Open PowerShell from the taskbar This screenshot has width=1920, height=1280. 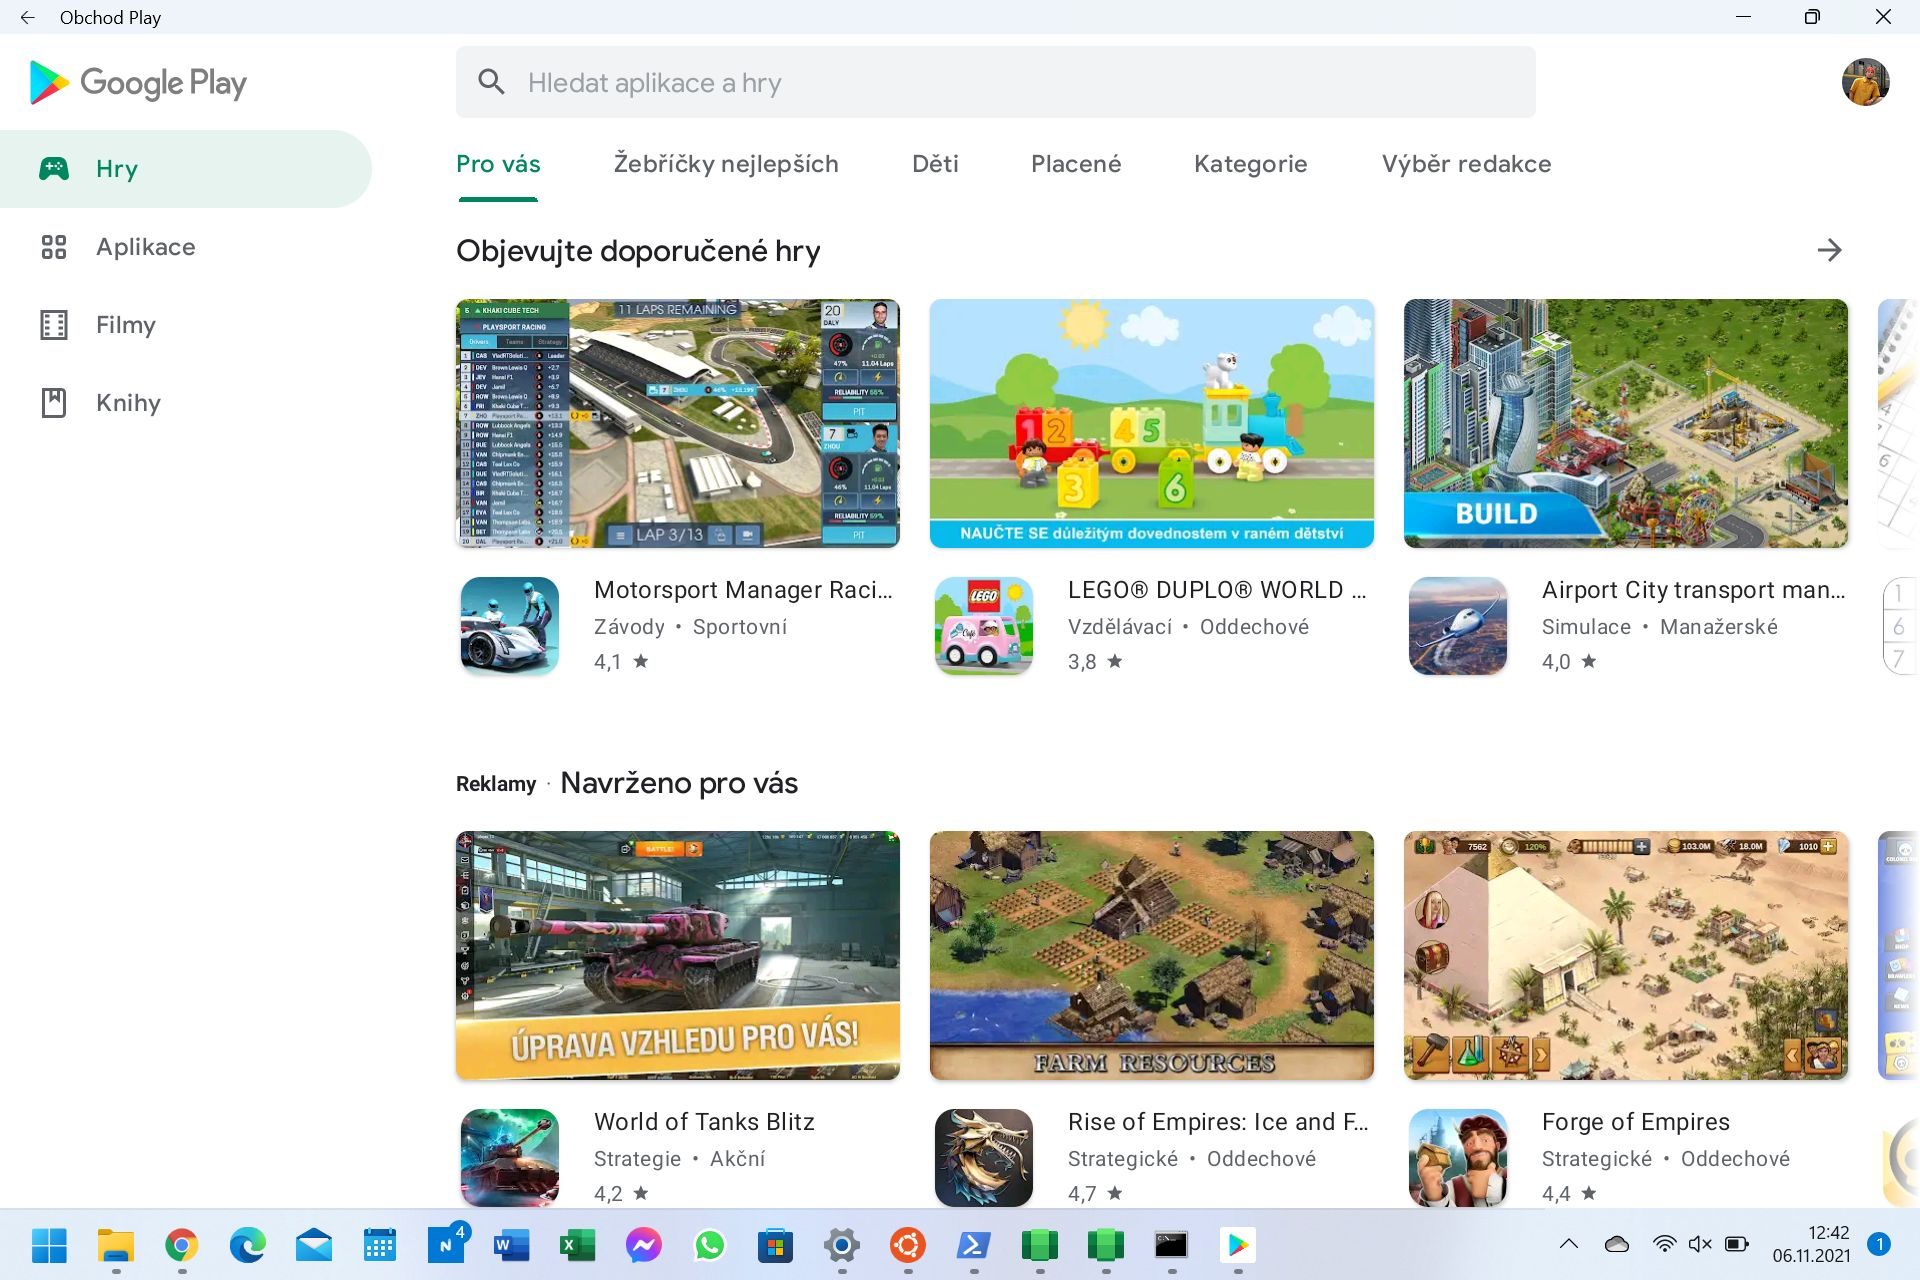click(974, 1245)
